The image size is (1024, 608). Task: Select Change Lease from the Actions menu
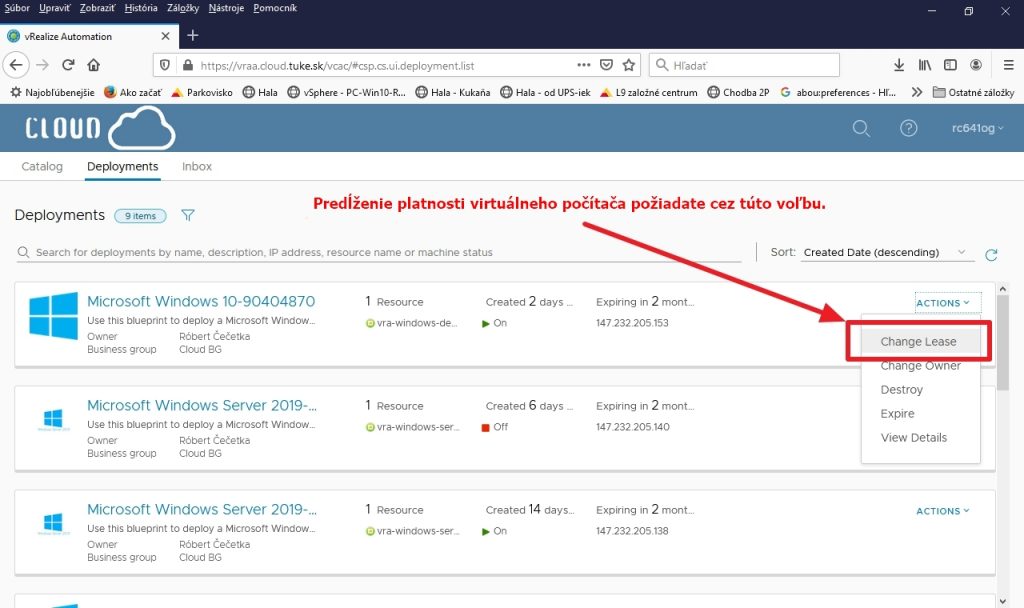point(918,342)
